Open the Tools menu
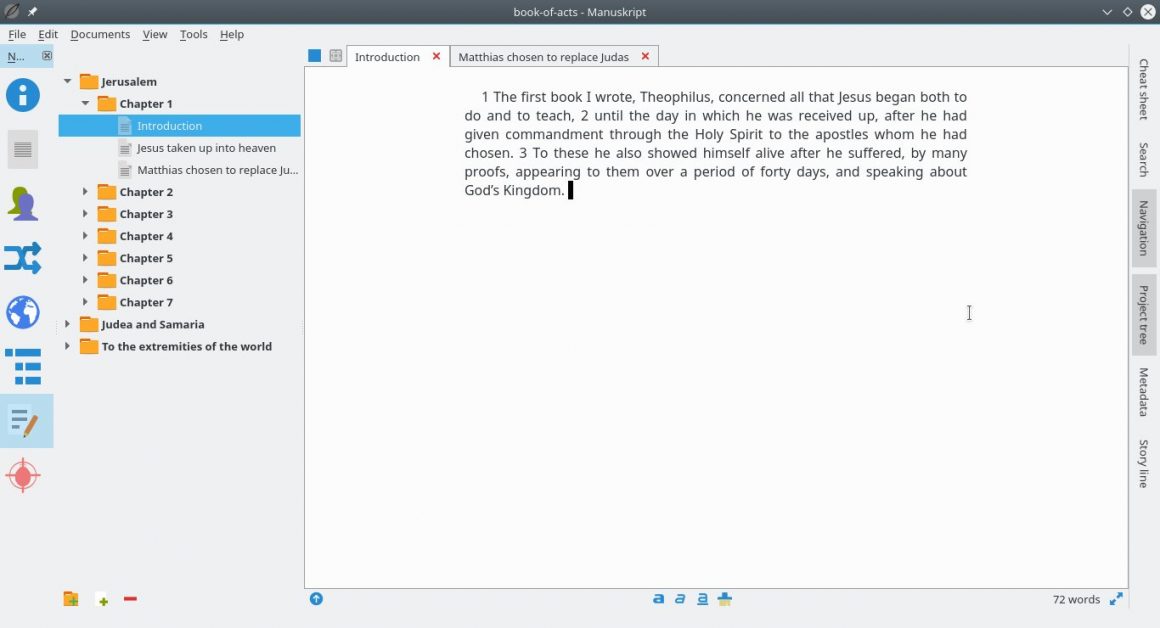The height and width of the screenshot is (628, 1160). pyautogui.click(x=193, y=33)
